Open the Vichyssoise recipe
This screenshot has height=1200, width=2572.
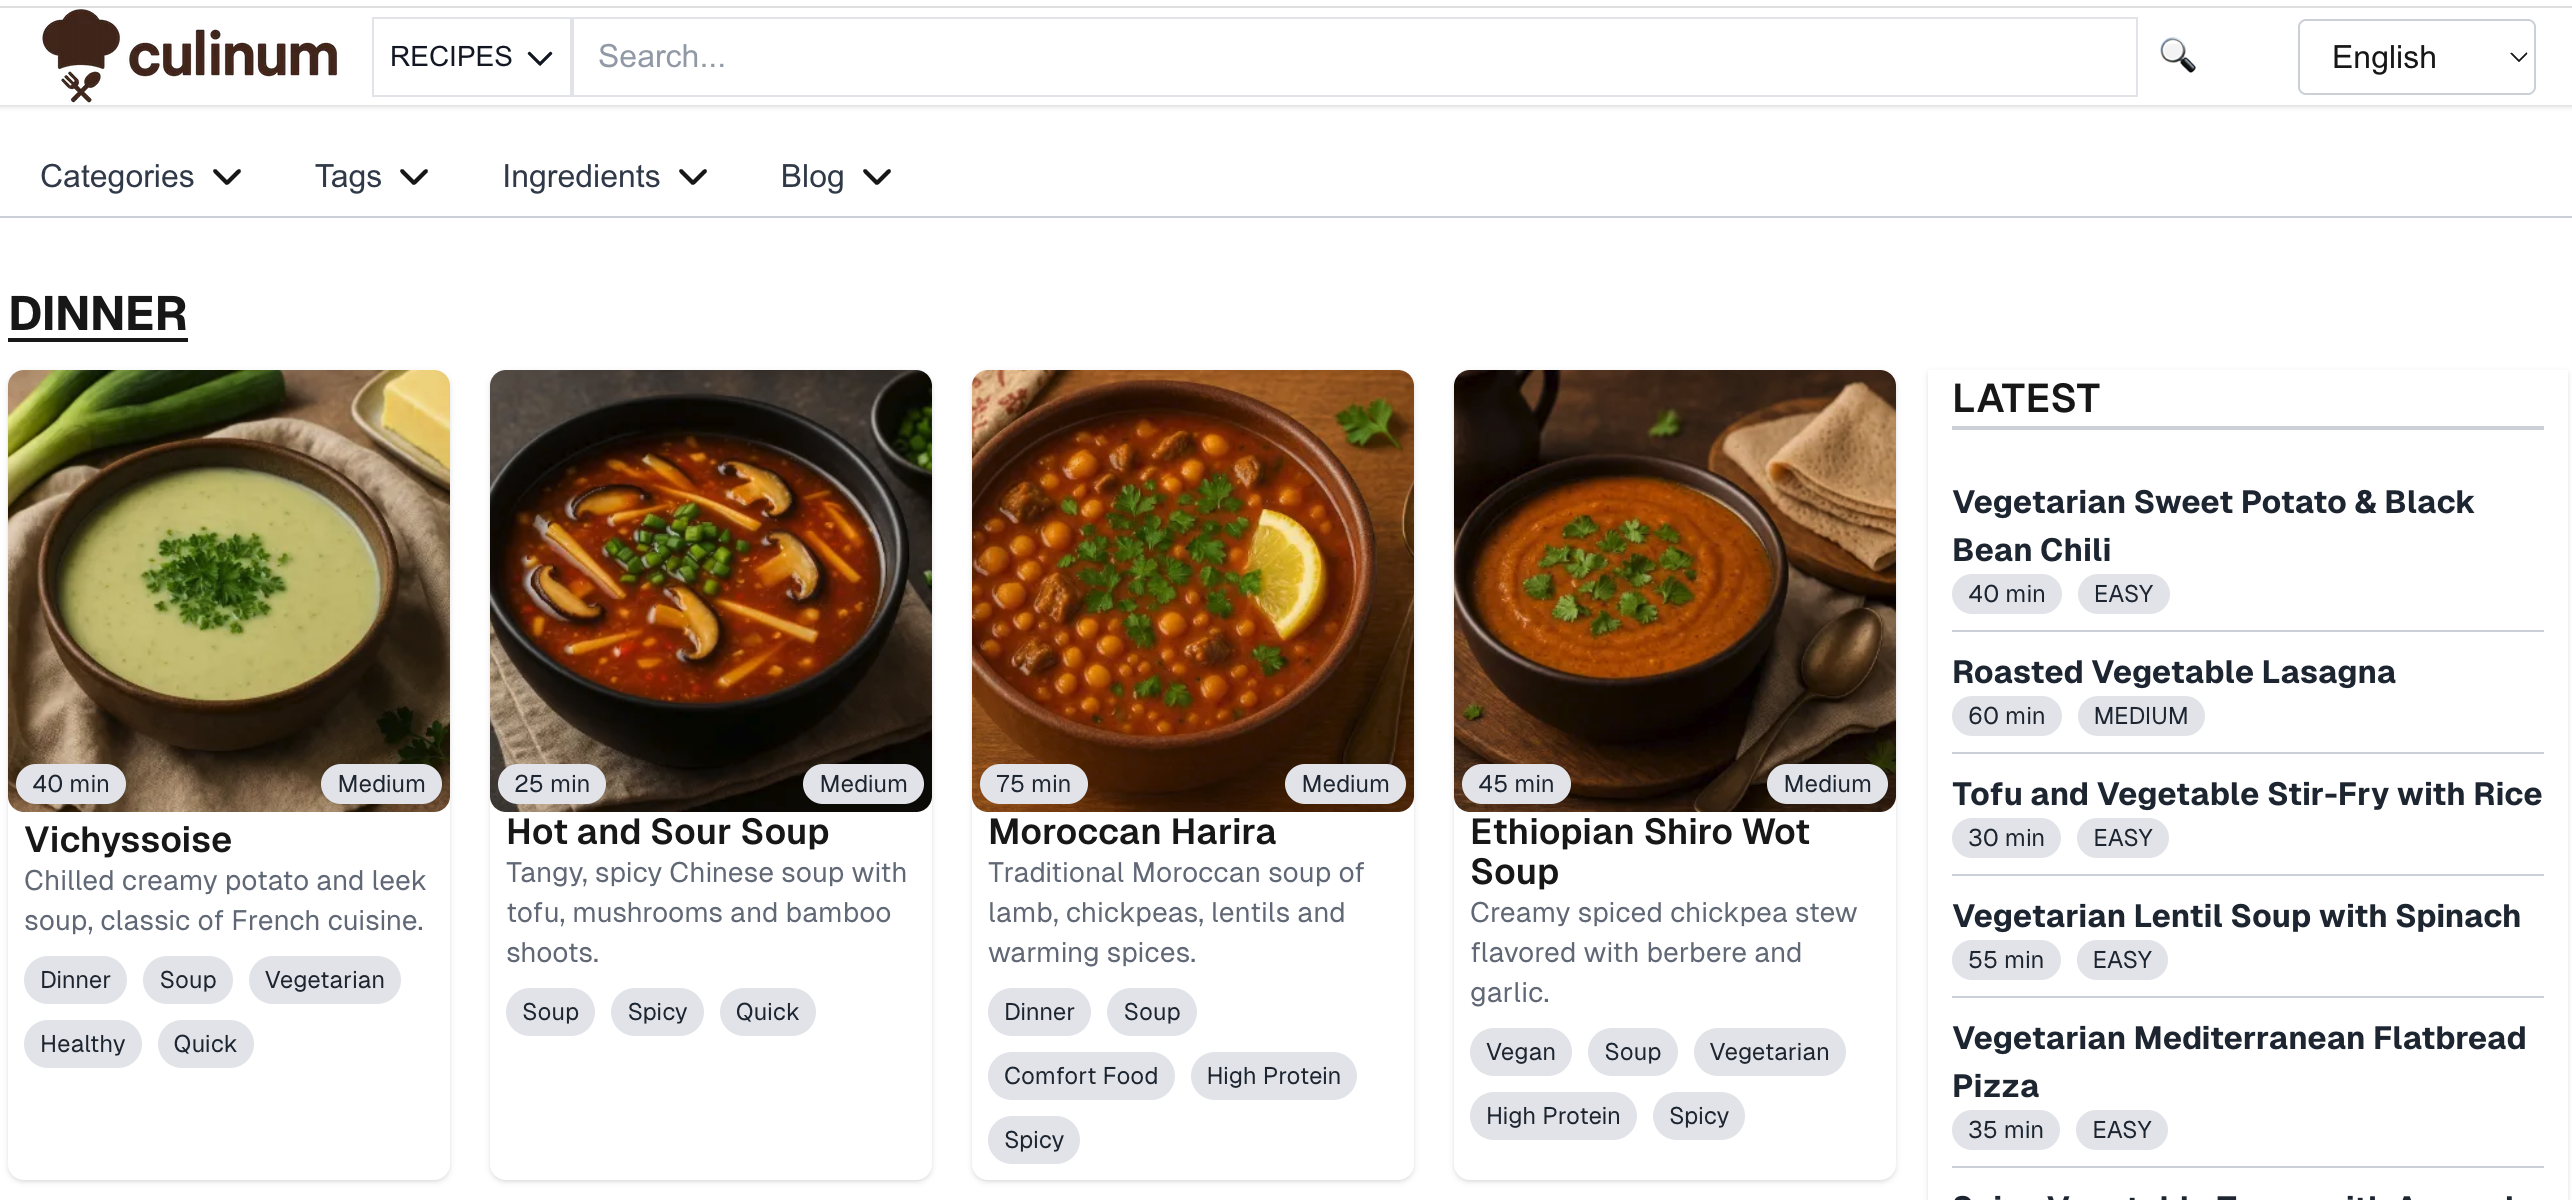(x=128, y=839)
